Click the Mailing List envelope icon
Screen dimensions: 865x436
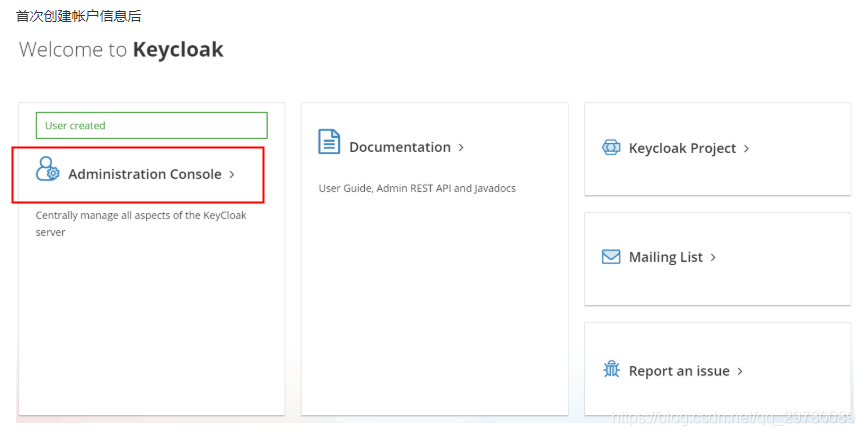point(611,257)
